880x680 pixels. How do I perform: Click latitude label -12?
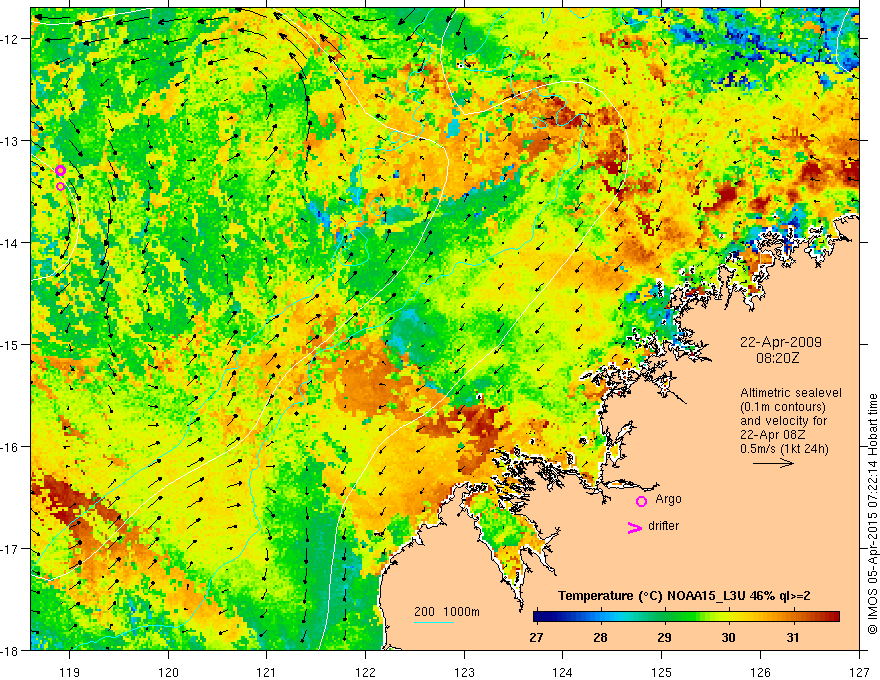coord(11,39)
